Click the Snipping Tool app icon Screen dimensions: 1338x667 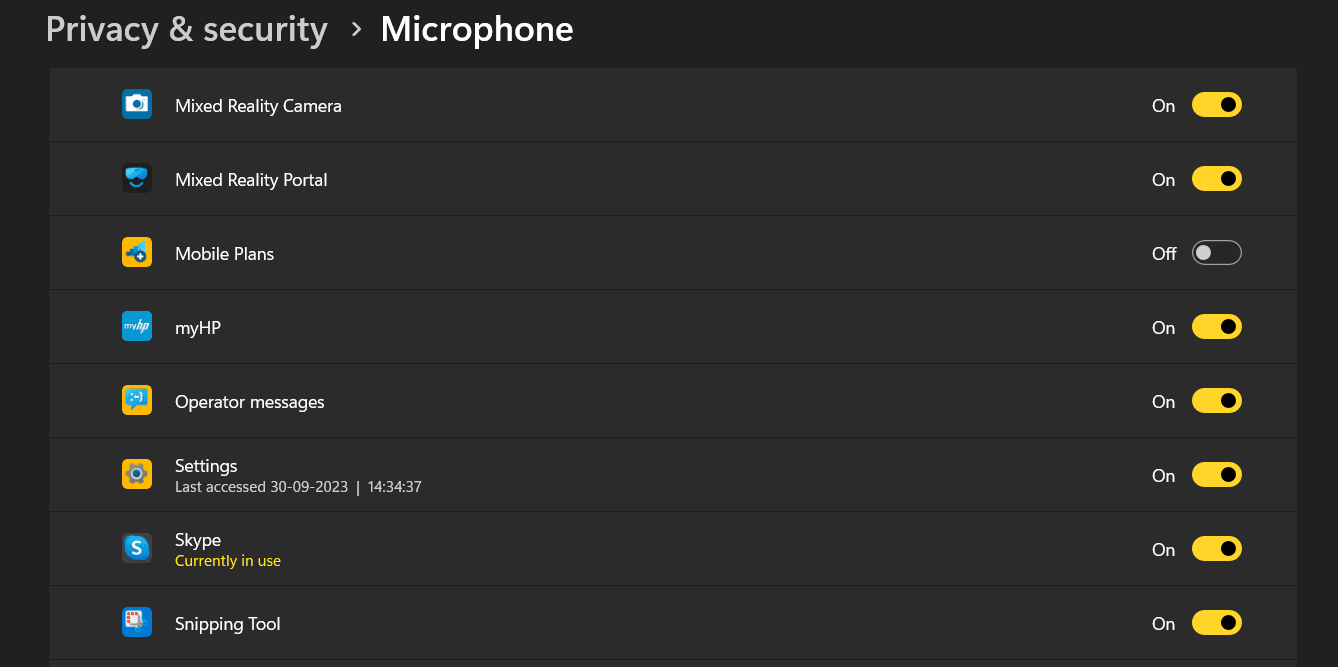coord(137,622)
